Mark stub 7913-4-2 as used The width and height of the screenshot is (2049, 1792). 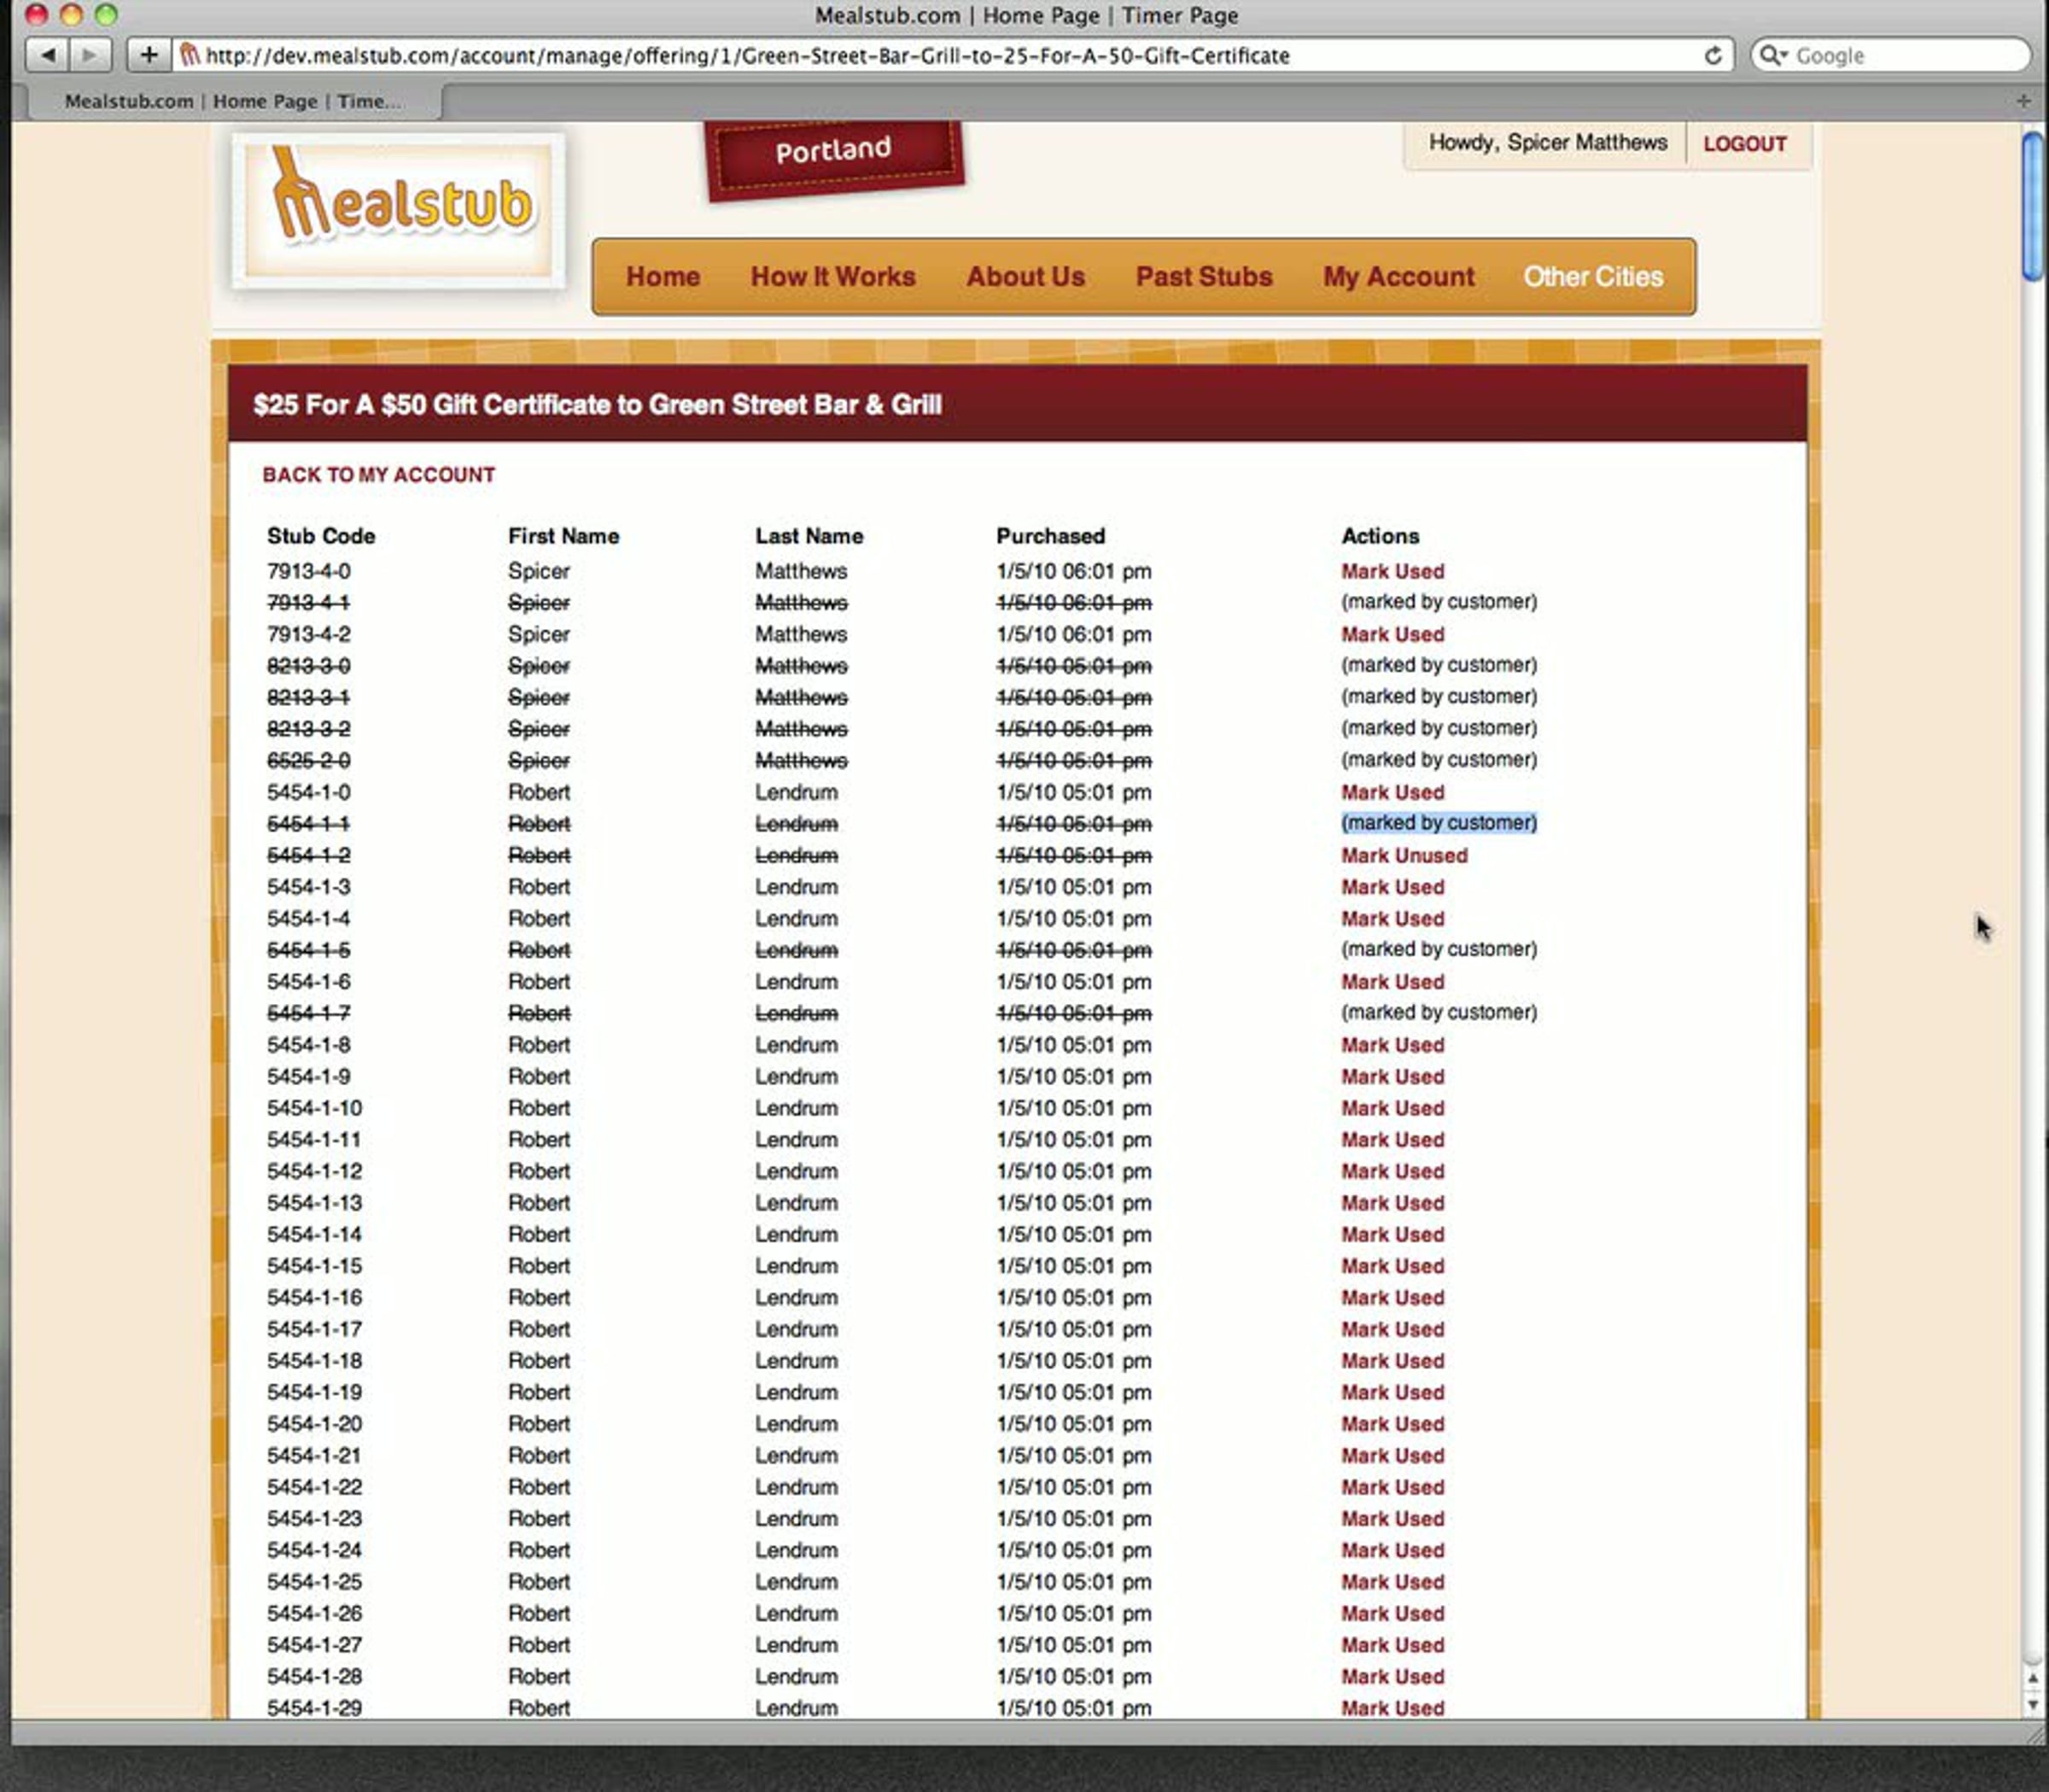pos(1392,634)
